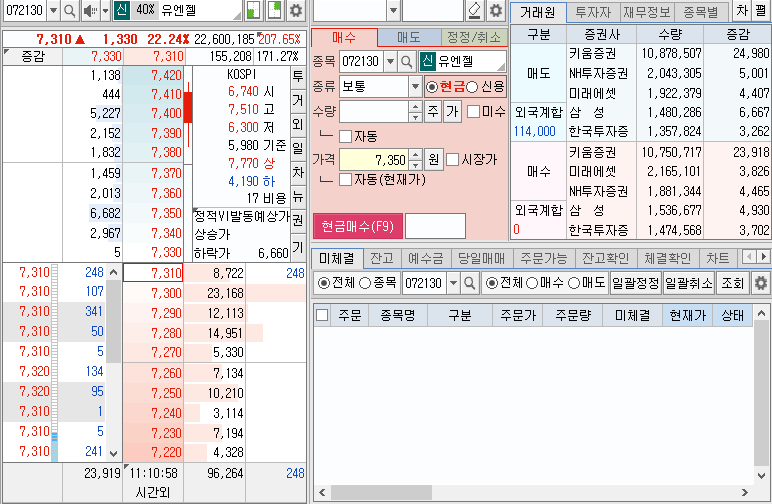
Task: Open the settings gear beside the eraser icon
Action: click(496, 10)
